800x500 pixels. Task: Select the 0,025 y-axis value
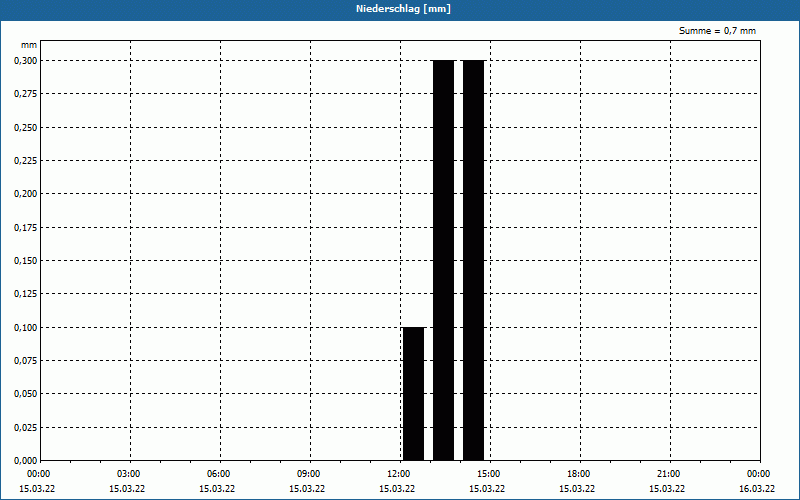coord(26,428)
